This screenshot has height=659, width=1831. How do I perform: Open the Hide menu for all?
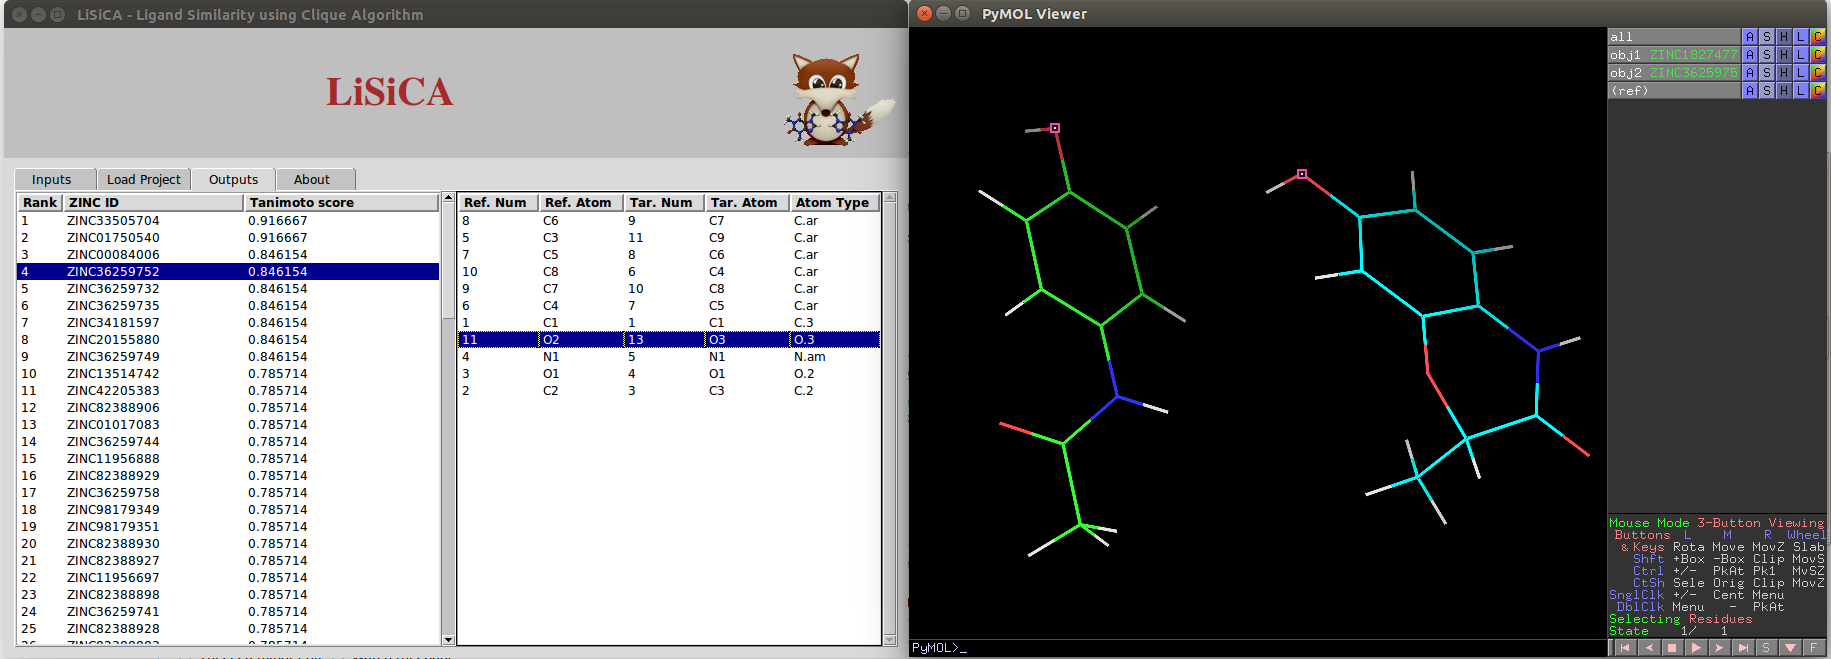[x=1783, y=37]
